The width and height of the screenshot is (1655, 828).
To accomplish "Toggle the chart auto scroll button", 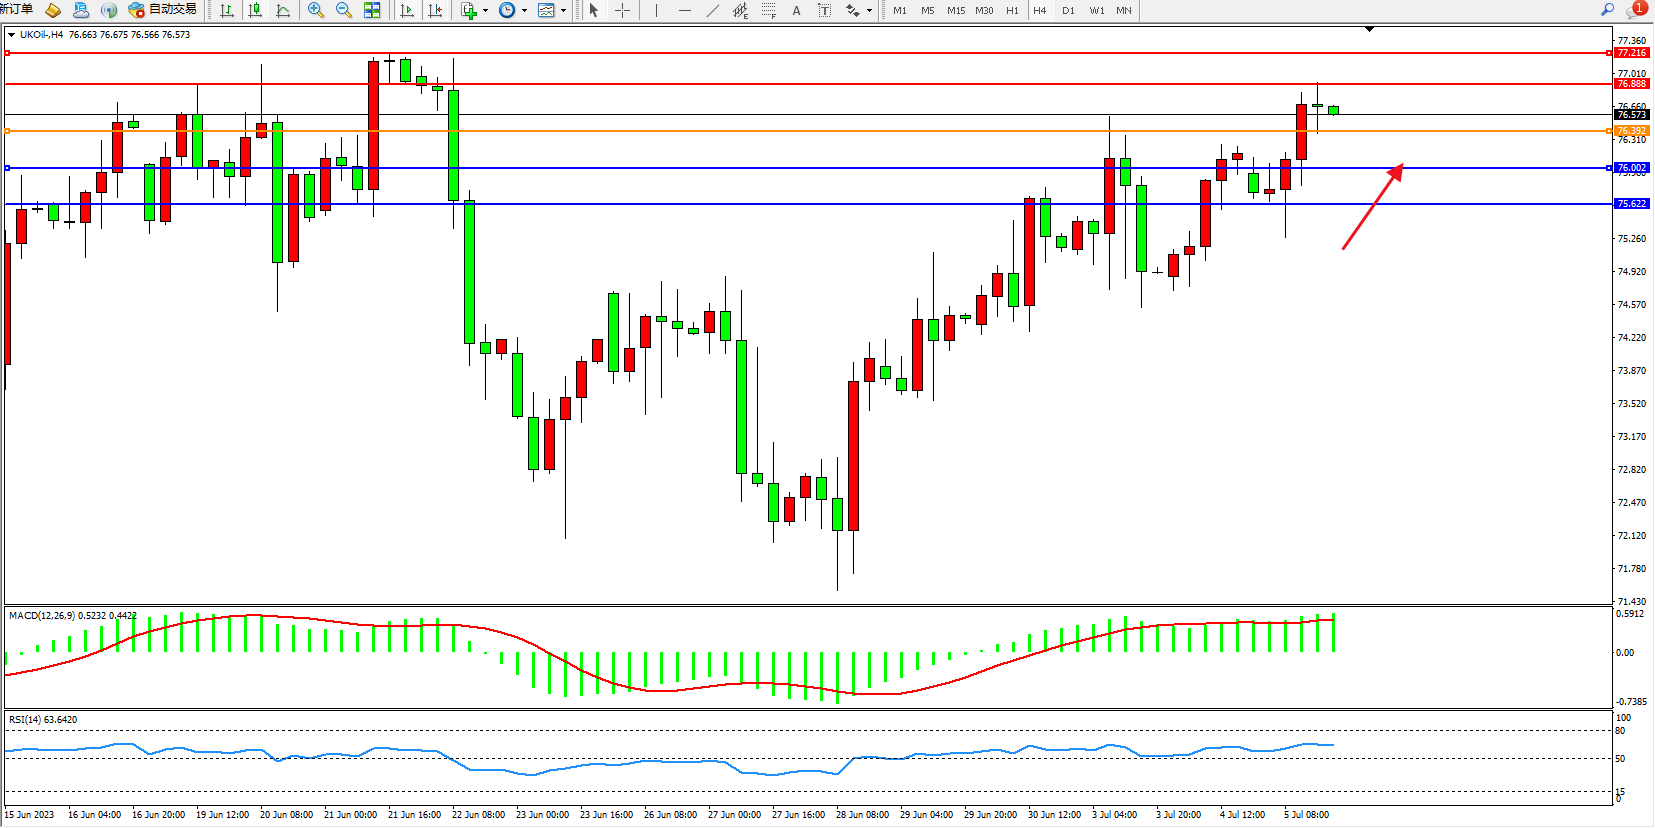I will (x=407, y=10).
